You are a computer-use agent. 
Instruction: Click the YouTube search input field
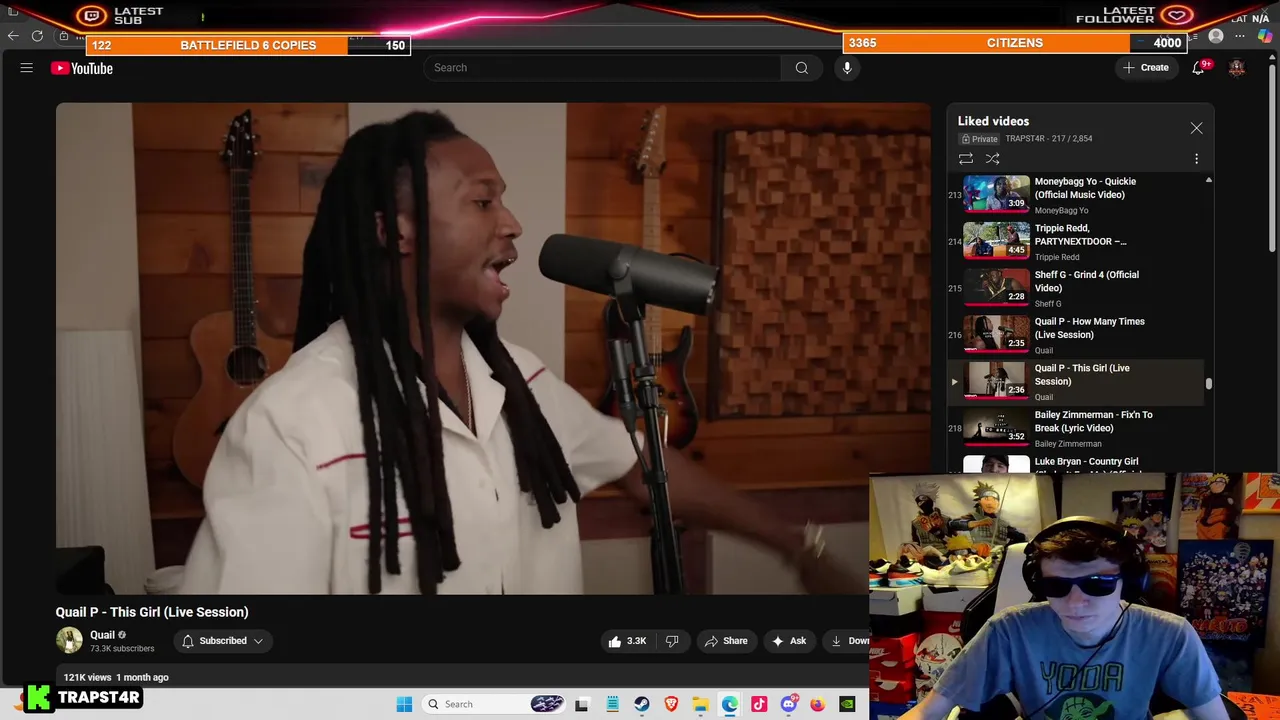coord(602,68)
